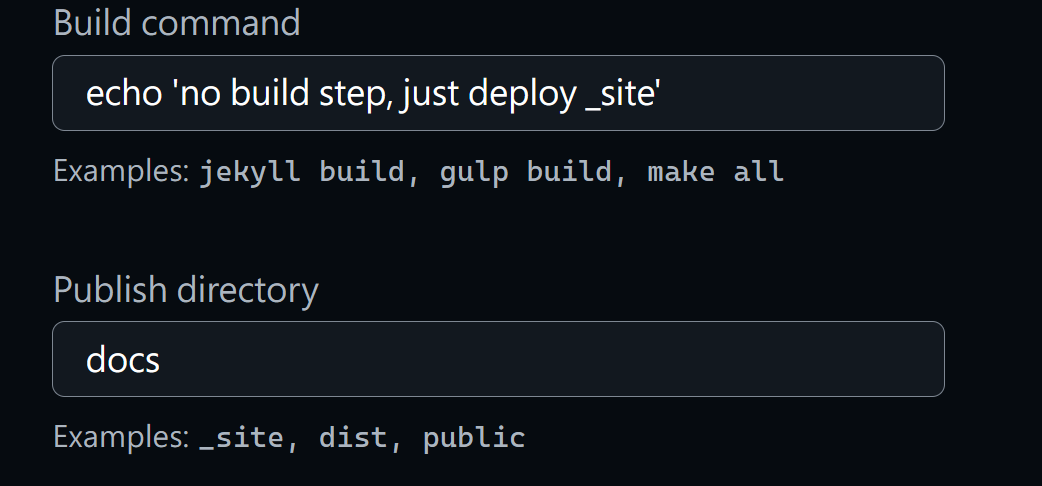Click the word "just" in Build command
The width and height of the screenshot is (1042, 486).
(427, 94)
